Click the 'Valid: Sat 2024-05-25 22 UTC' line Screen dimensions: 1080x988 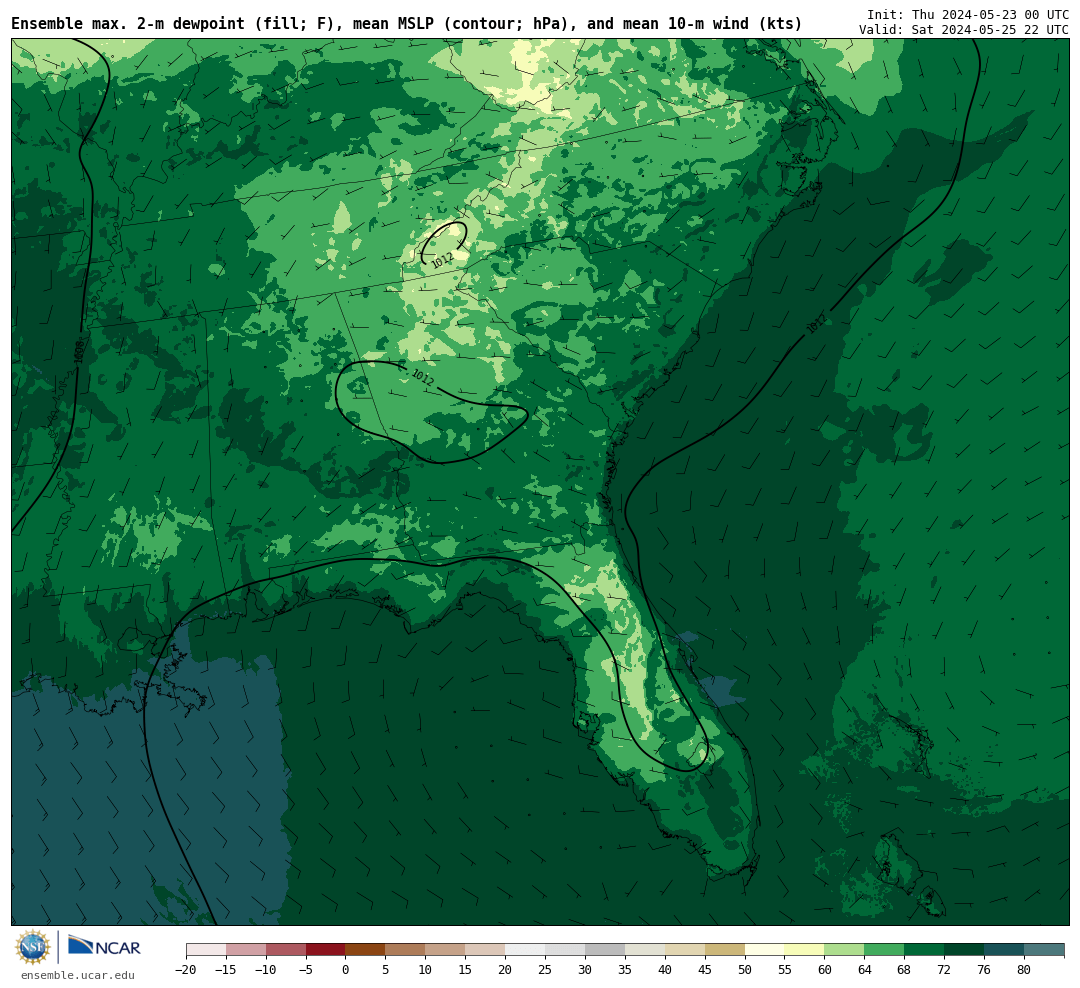[964, 30]
